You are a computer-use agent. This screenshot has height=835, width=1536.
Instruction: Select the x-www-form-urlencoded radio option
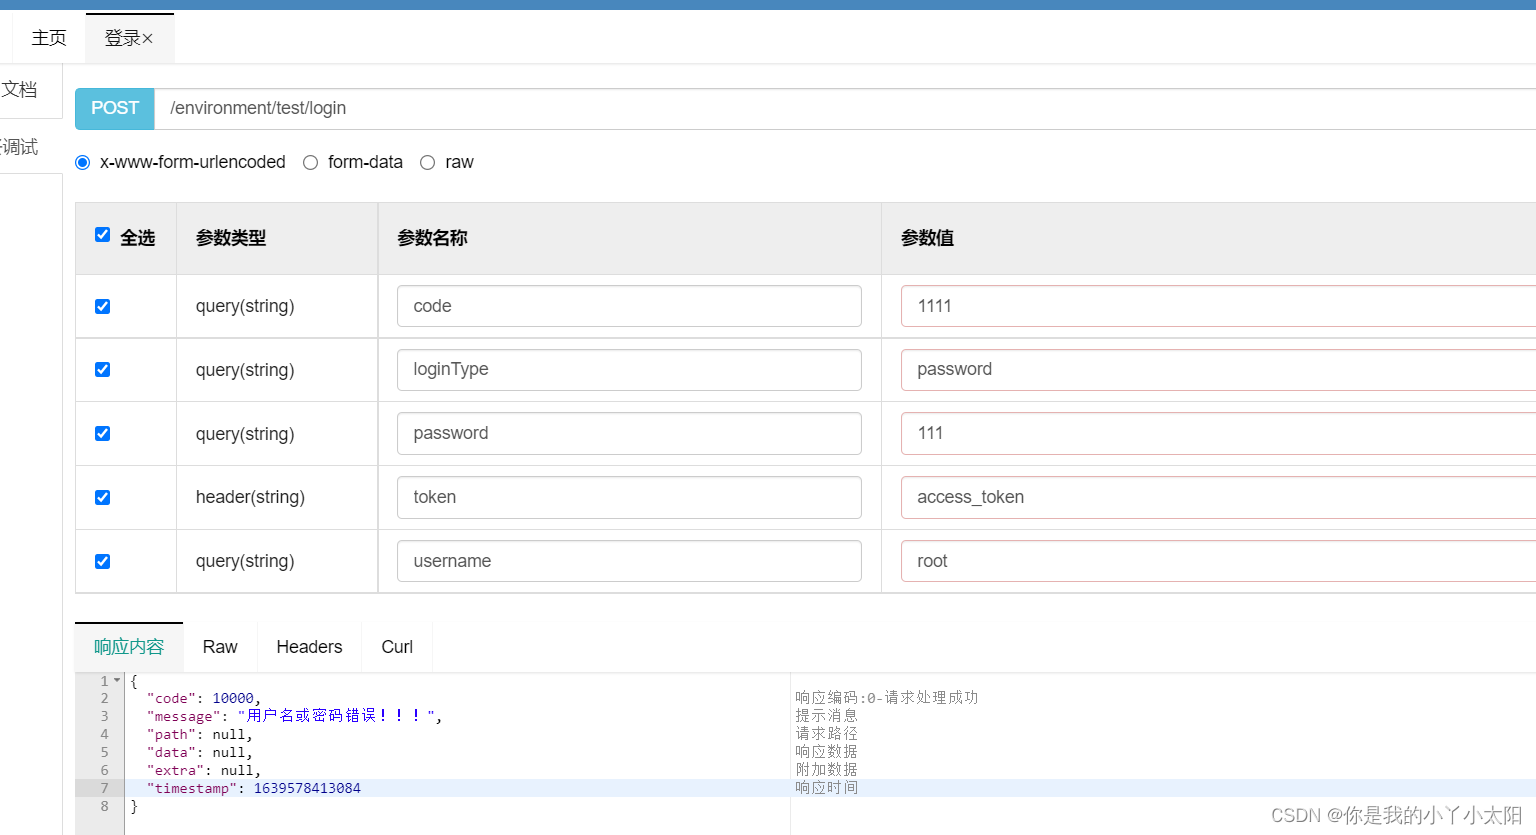(83, 162)
